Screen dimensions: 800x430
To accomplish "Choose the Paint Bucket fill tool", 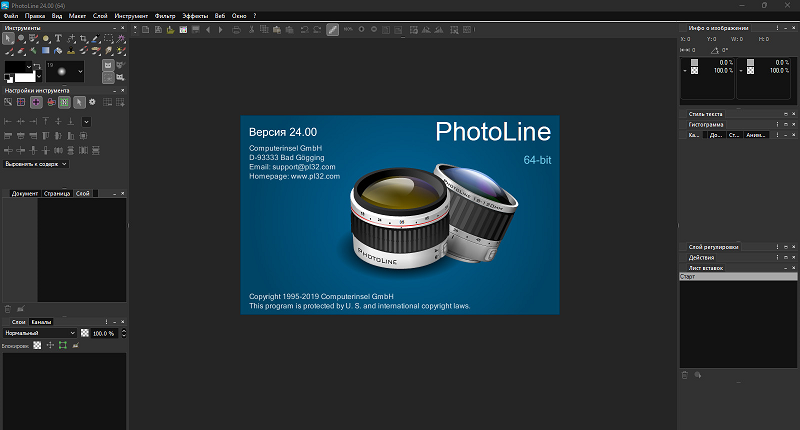I will [x=58, y=50].
